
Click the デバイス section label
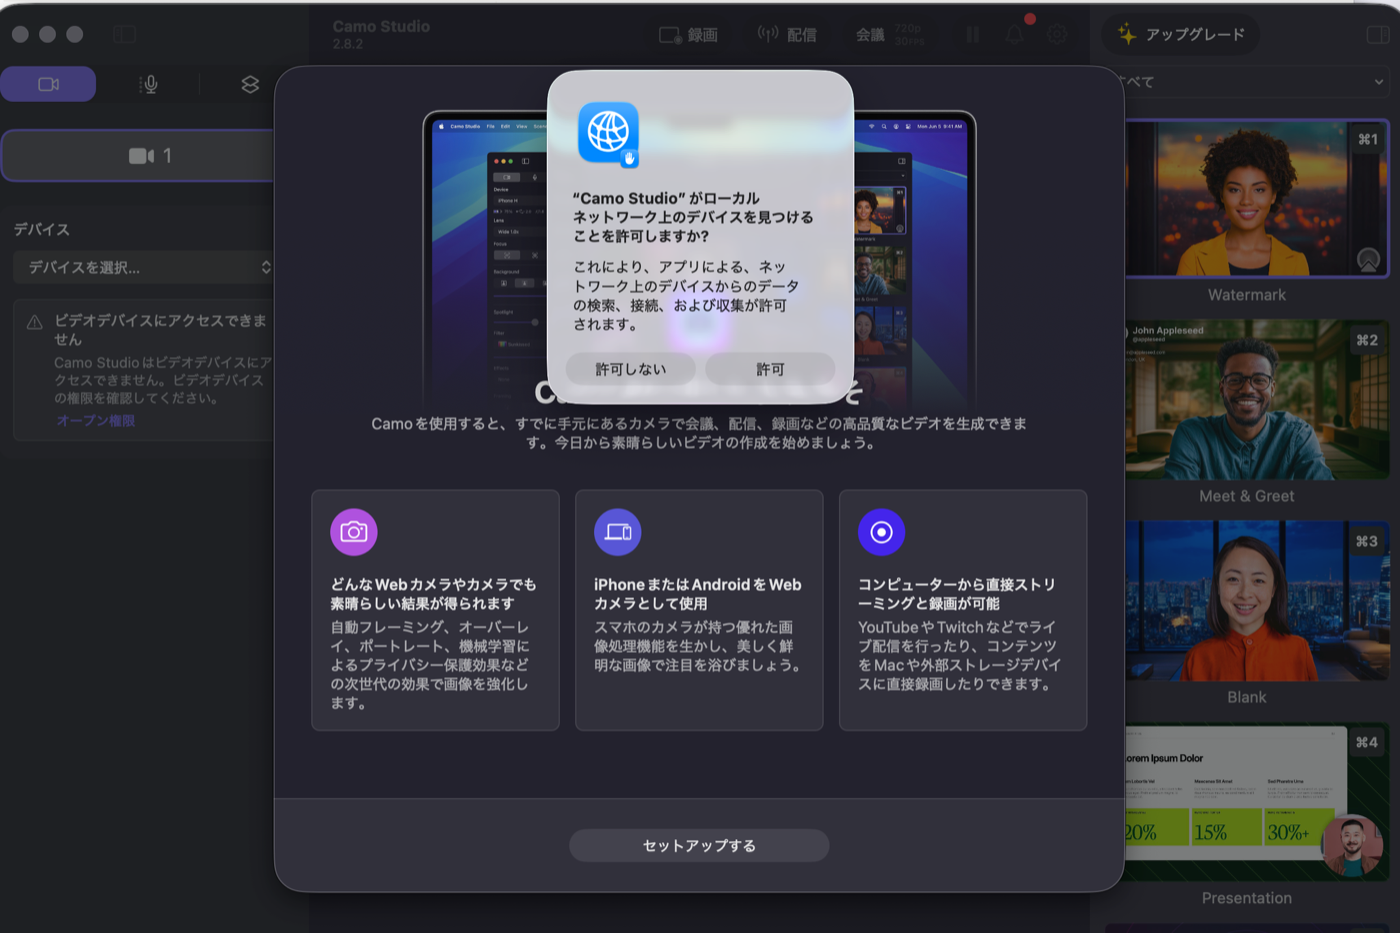(42, 229)
